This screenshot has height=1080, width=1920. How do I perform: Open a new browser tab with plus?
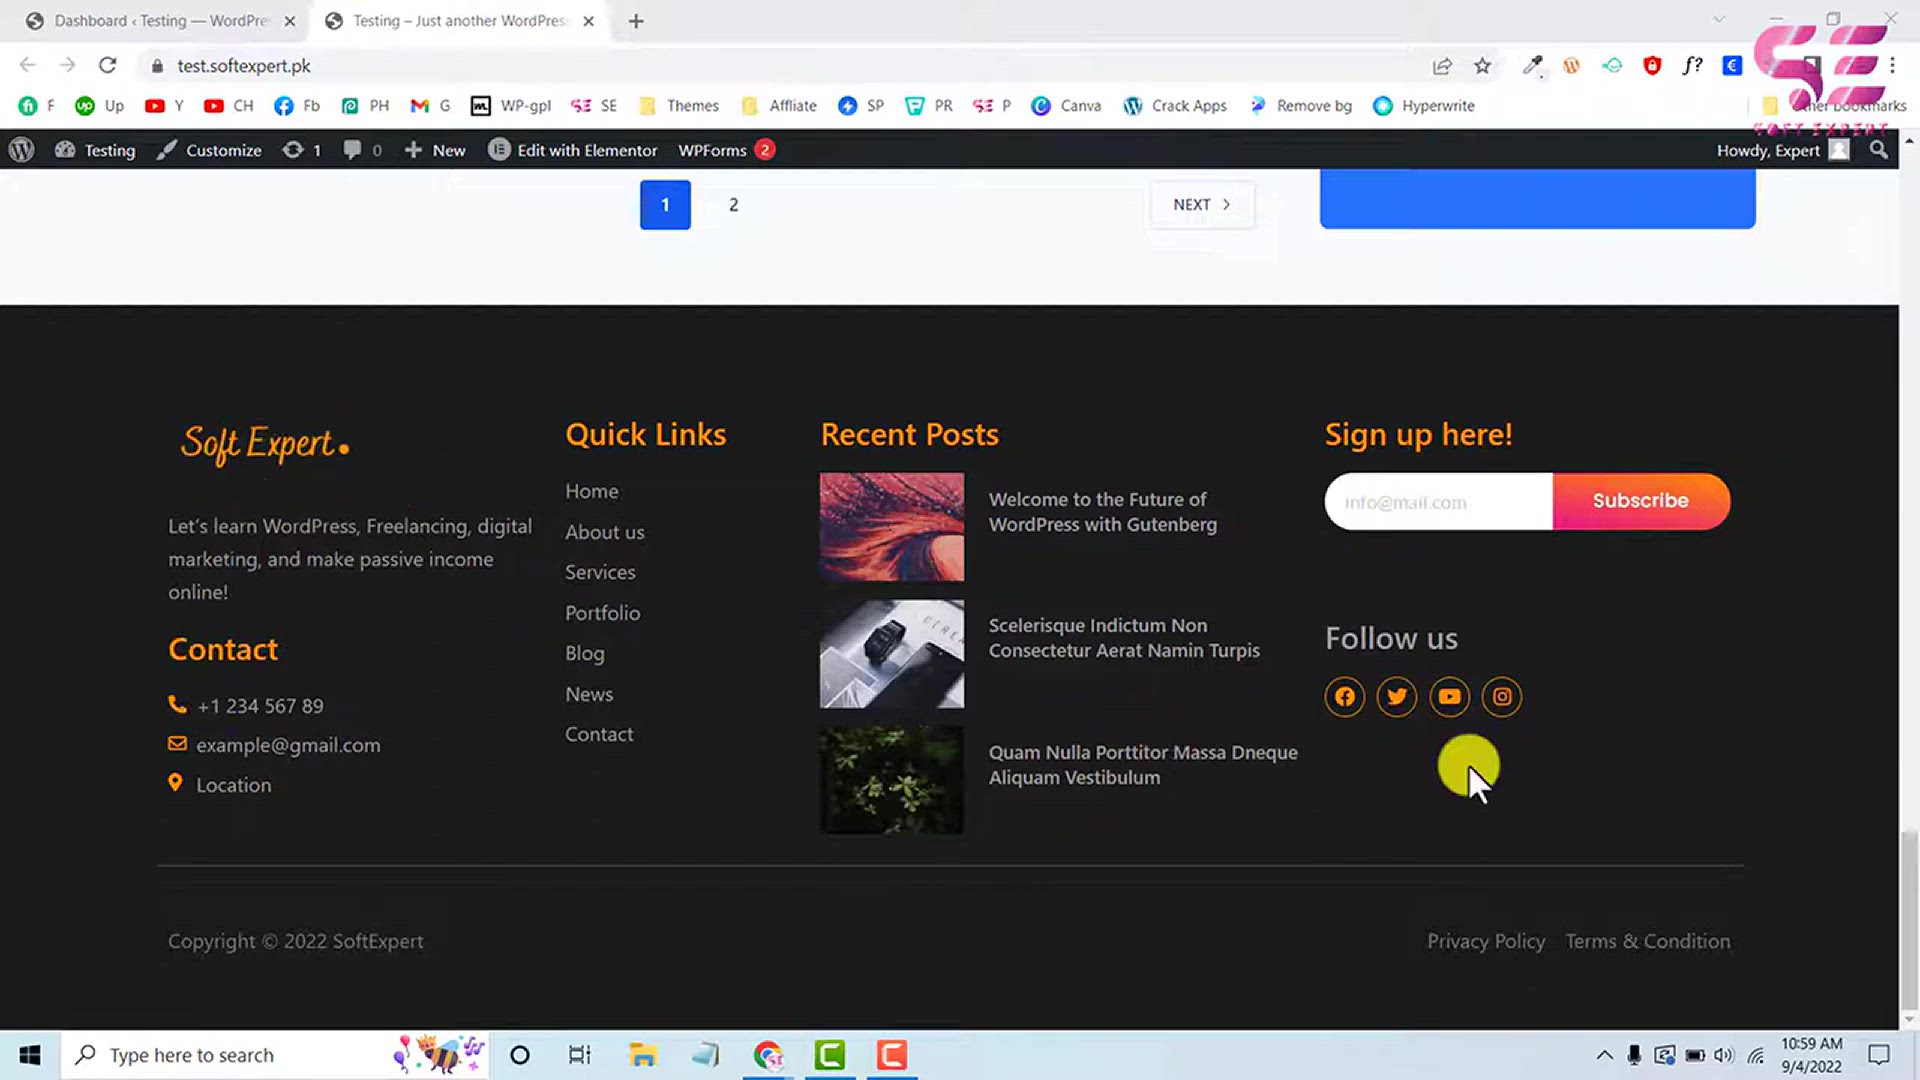(x=636, y=21)
